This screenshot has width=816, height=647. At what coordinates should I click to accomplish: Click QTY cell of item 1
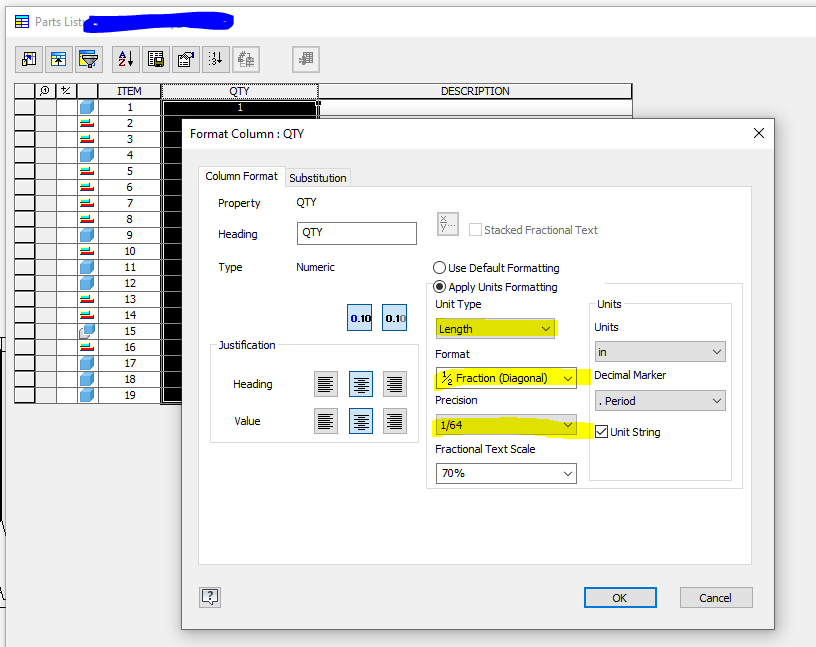[x=240, y=107]
